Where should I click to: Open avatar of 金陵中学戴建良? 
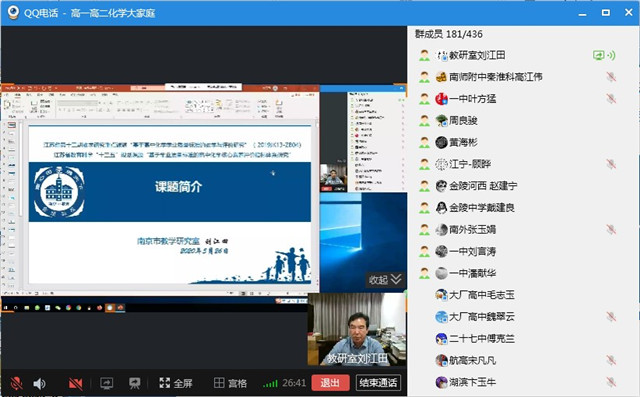[441, 208]
